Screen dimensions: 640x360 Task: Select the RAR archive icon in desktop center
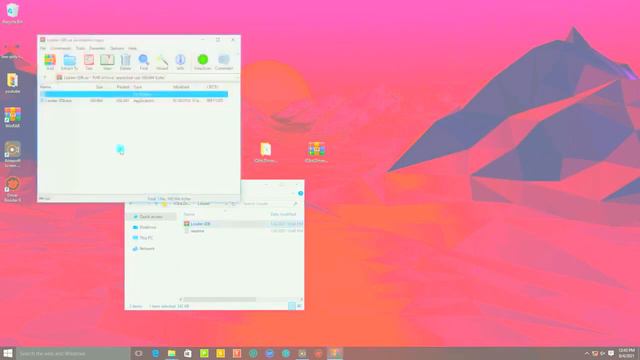click(x=316, y=153)
